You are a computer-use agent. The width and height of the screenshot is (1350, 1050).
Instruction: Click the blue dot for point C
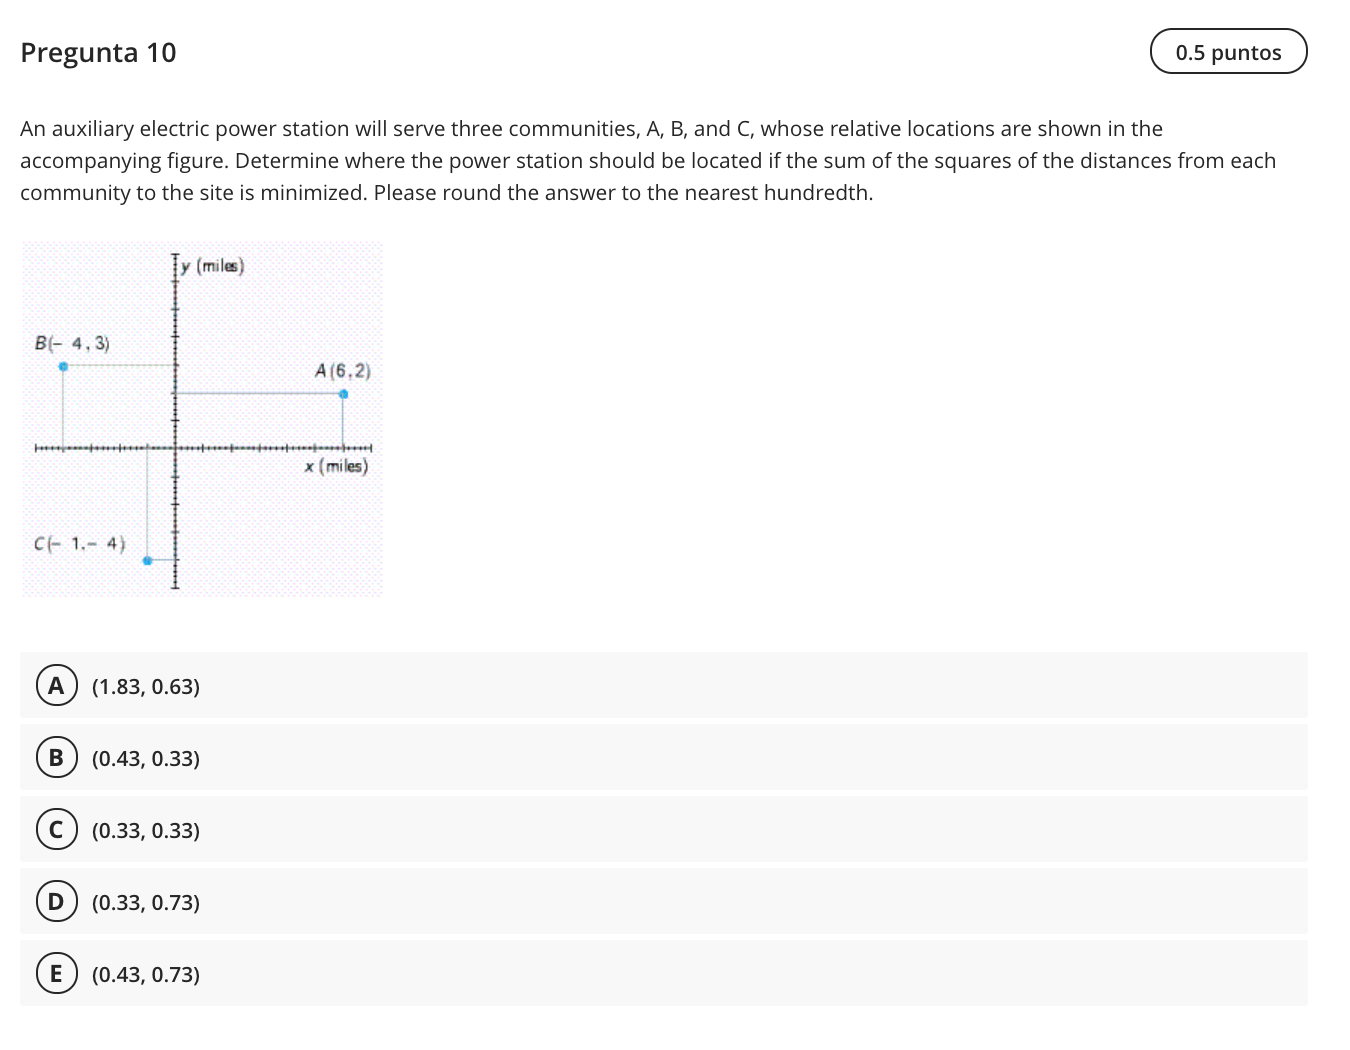click(147, 561)
